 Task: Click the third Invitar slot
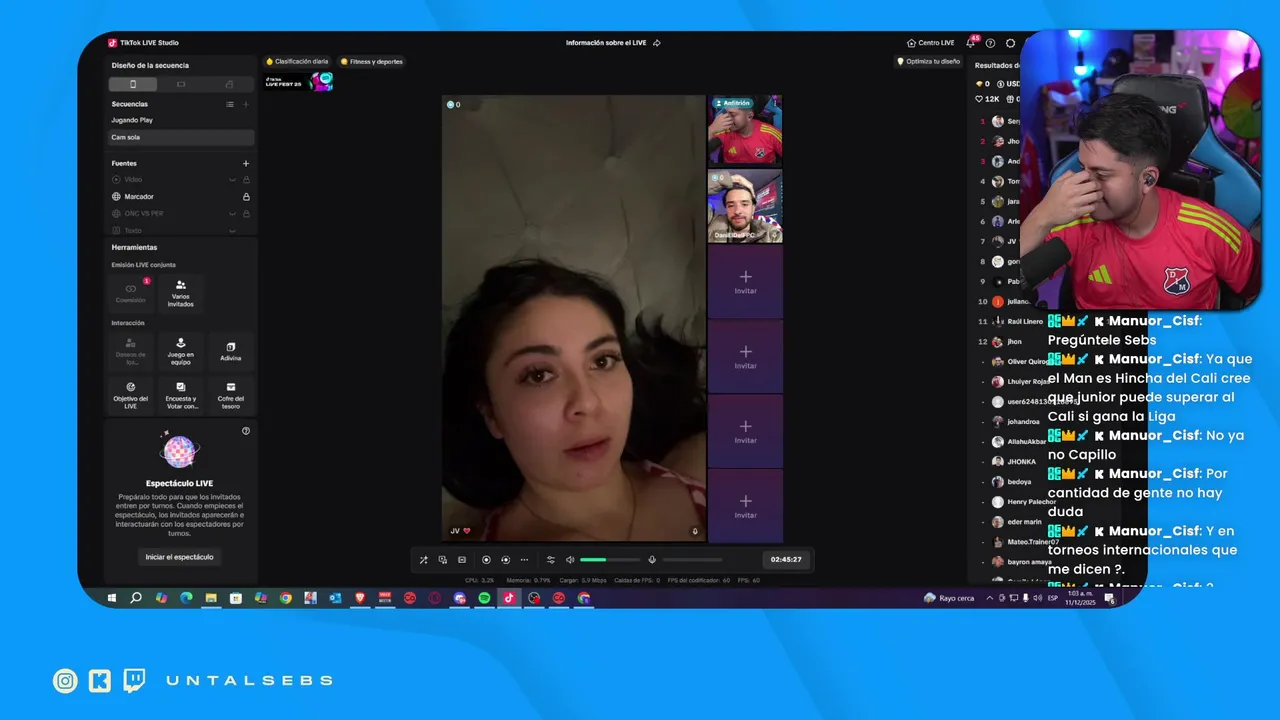[x=745, y=431]
